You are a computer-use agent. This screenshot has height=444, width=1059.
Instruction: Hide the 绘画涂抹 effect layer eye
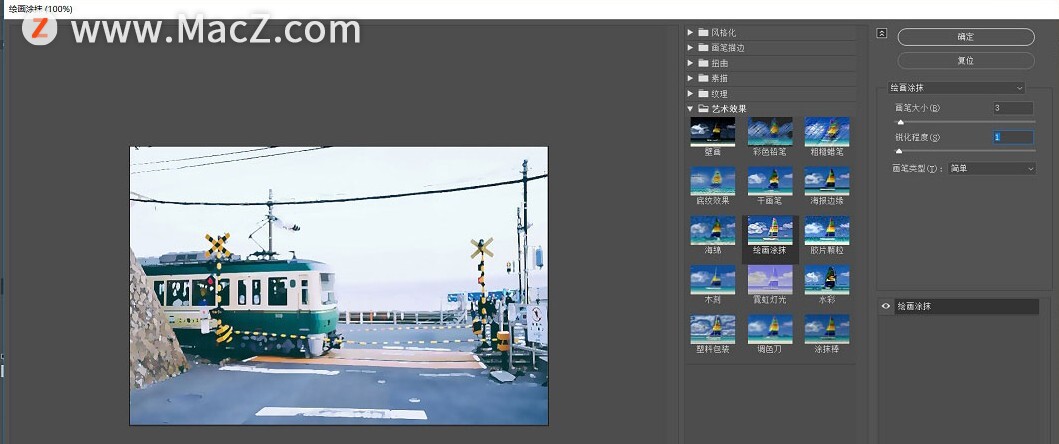[886, 306]
